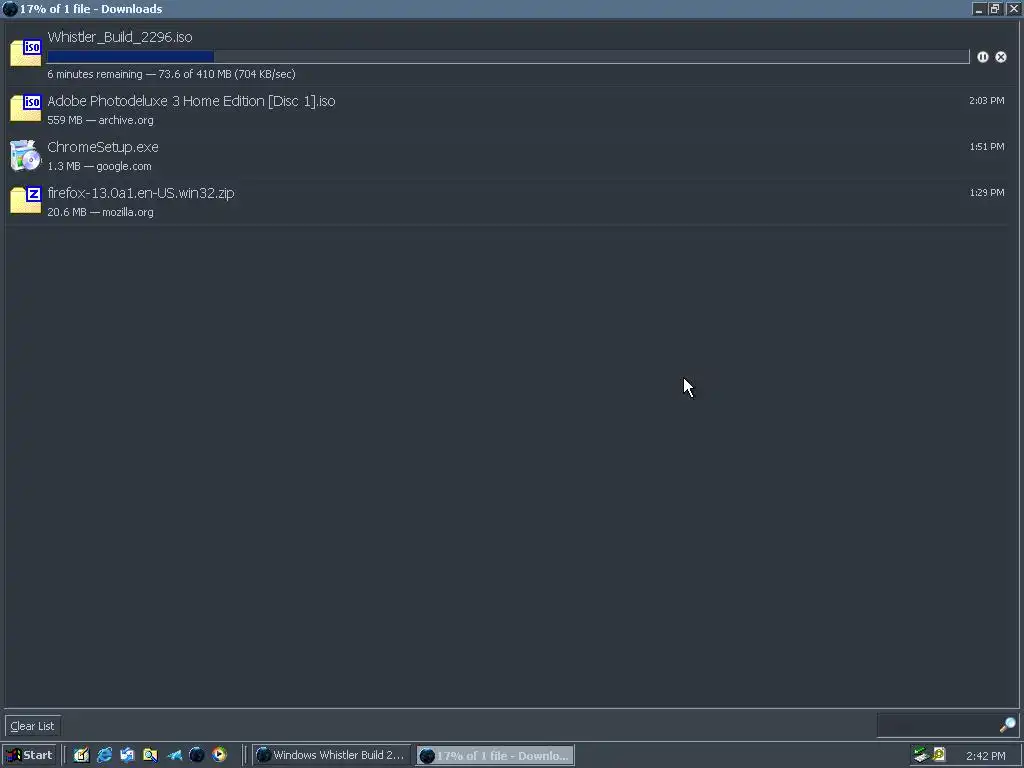Screen dimensions: 1024x768
Task: Launch Internet Explorer from quick launch
Action: click(x=104, y=755)
